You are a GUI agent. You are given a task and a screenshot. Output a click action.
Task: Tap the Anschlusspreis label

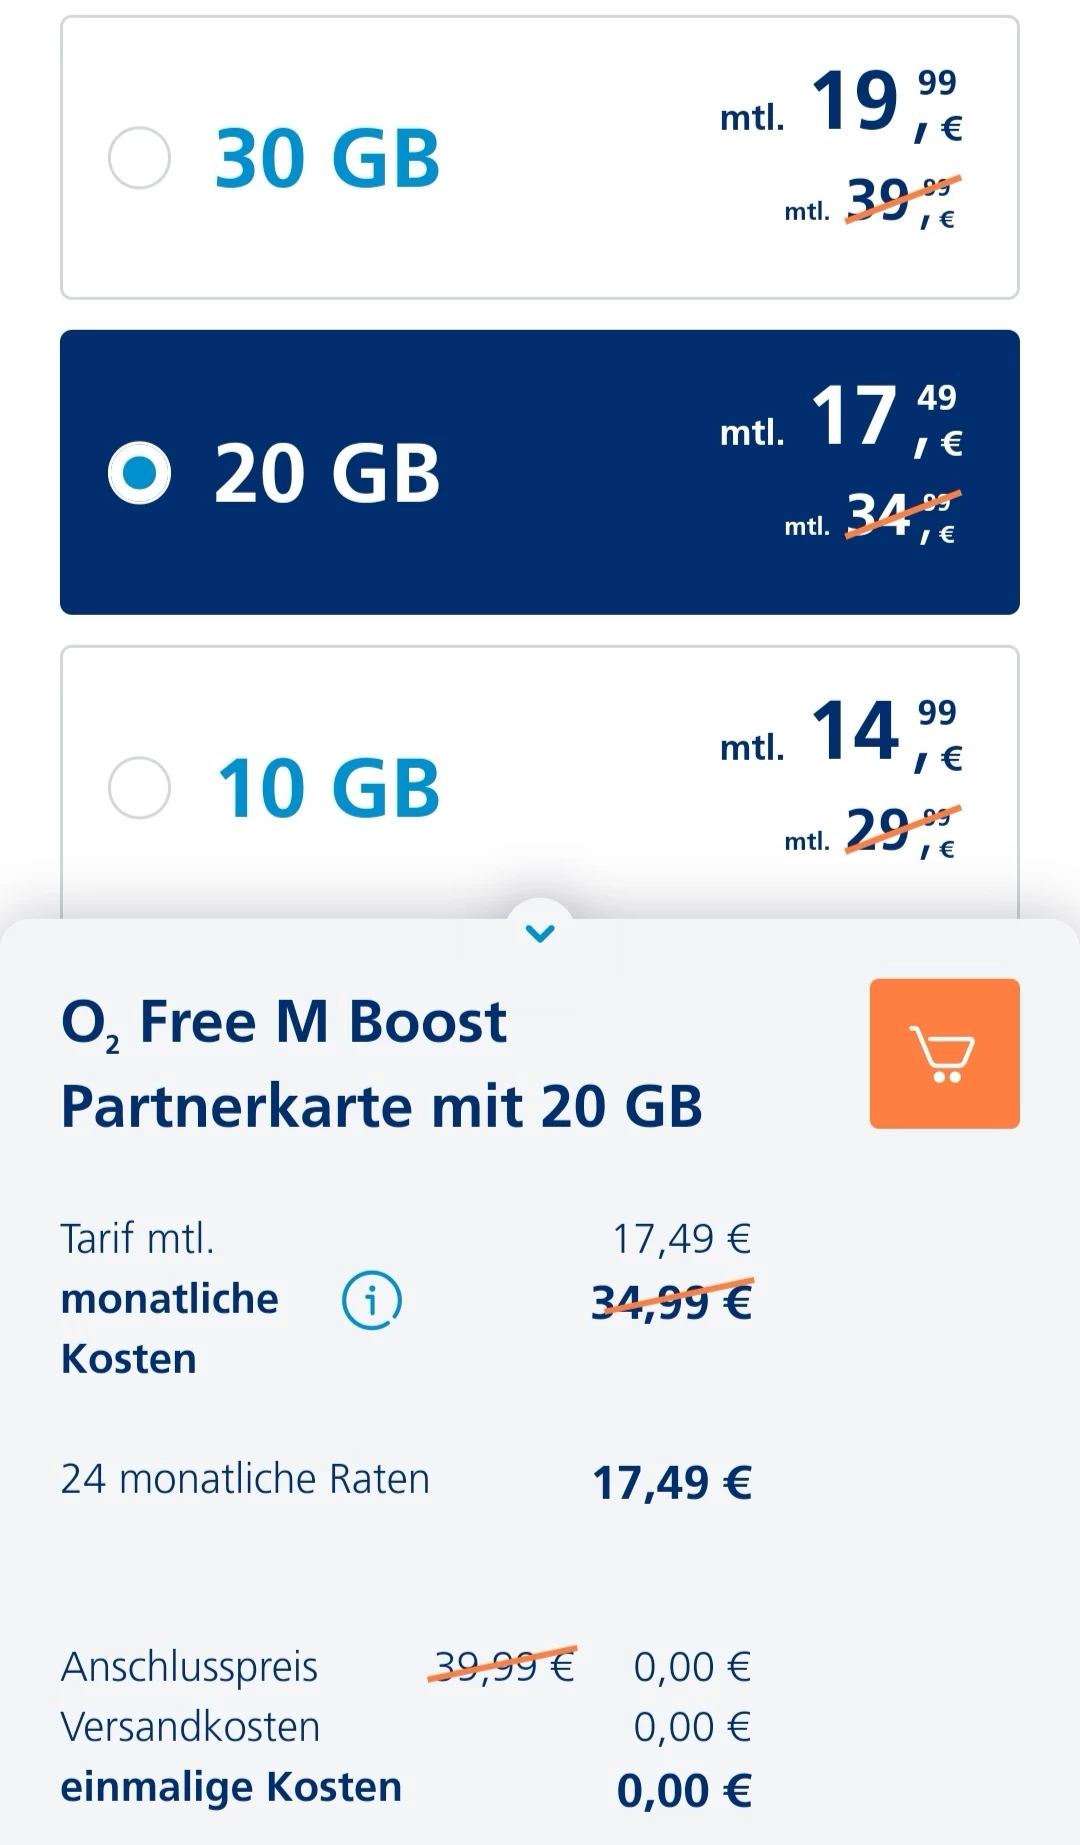189,1667
